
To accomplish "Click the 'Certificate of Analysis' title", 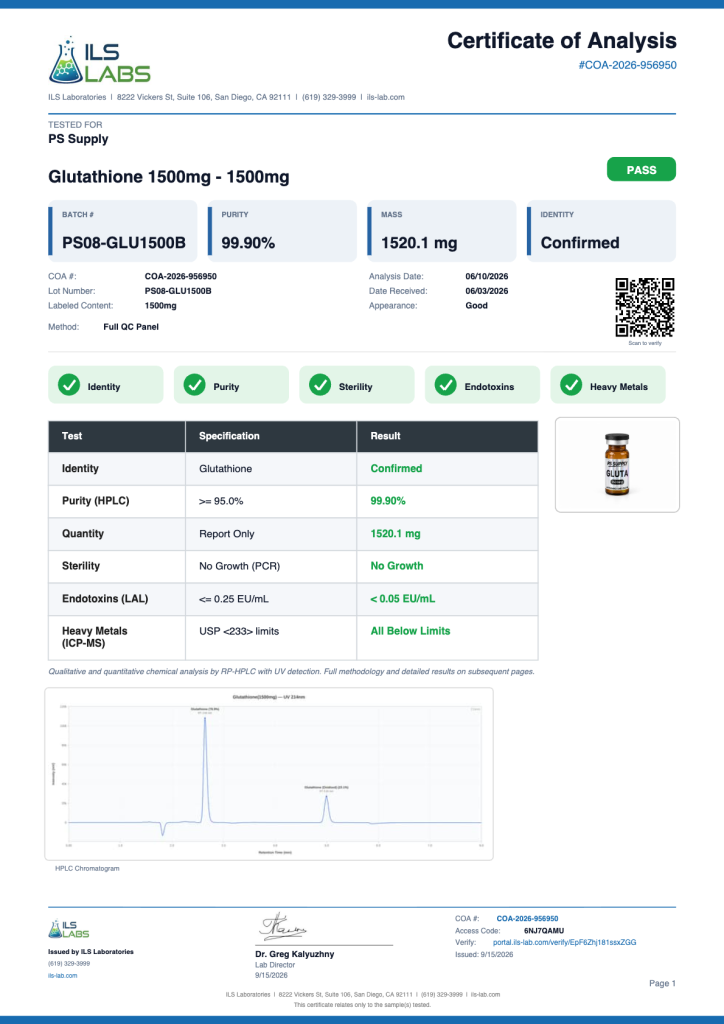I will click(x=562, y=41).
